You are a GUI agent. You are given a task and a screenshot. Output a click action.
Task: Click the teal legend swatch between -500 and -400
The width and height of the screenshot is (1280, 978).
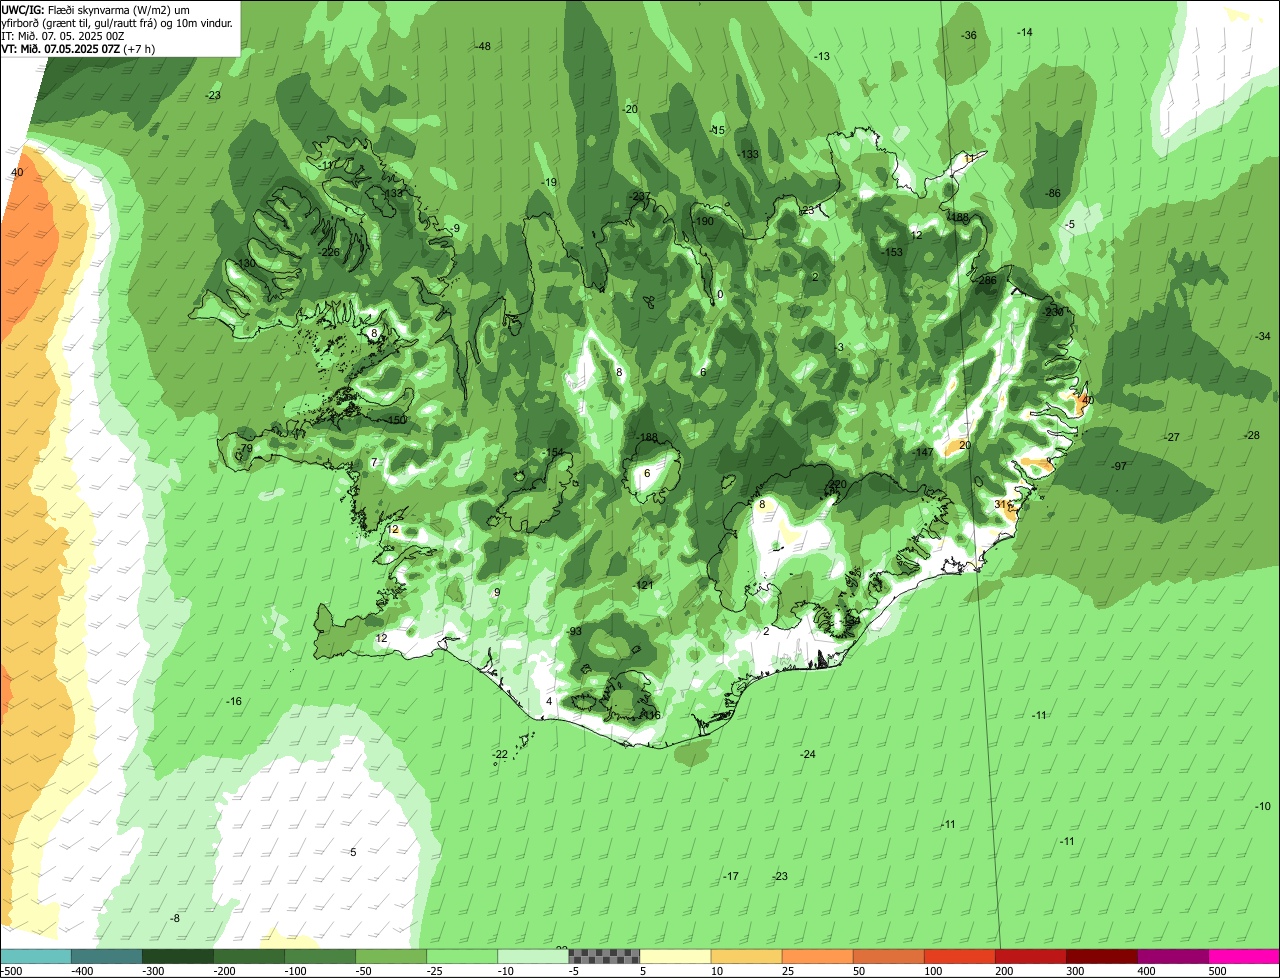pos(36,957)
